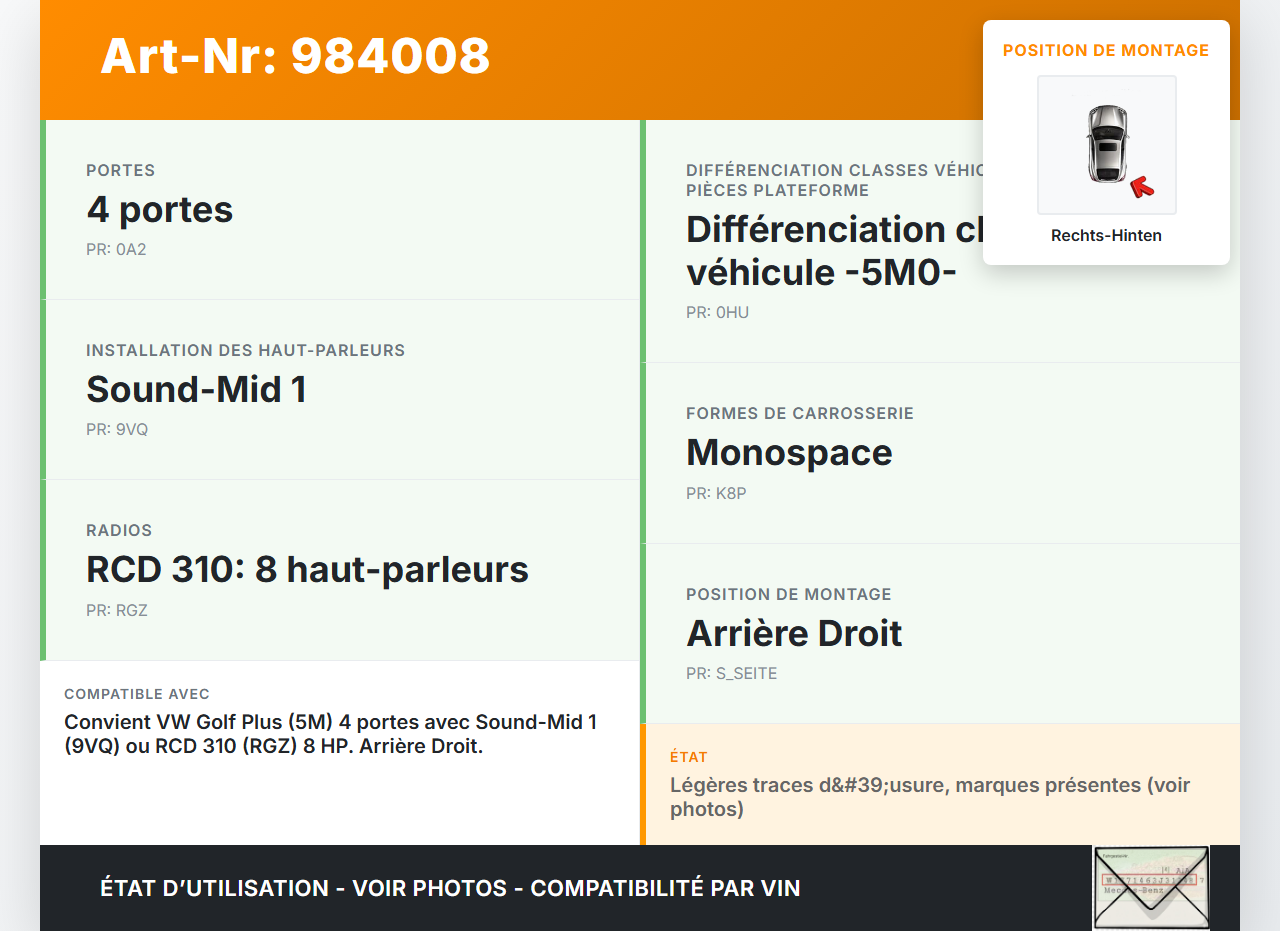Select the "4 portes" value
Screen dimensions: 1280x931
point(160,210)
